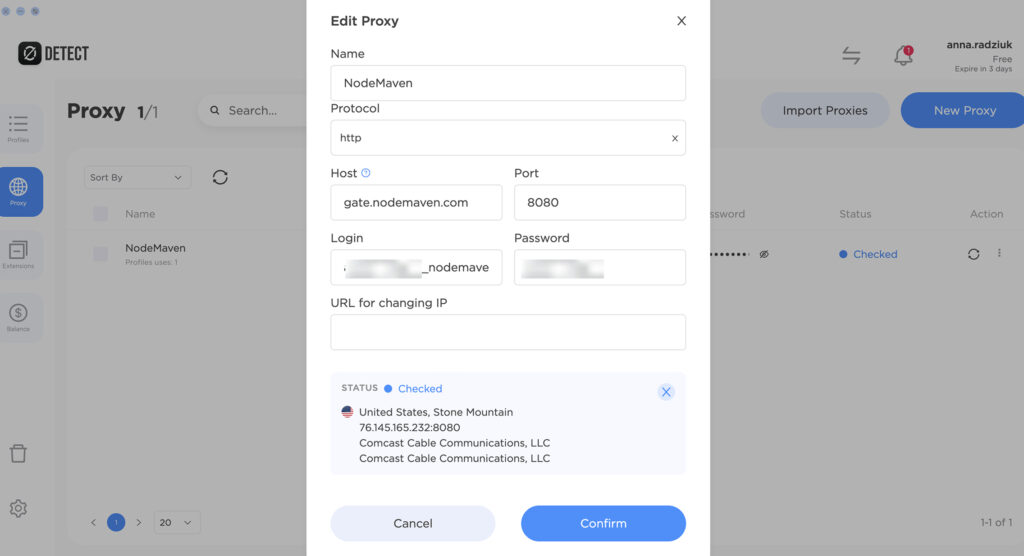The height and width of the screenshot is (556, 1024).
Task: Open the trash bin in sidebar
Action: pos(18,454)
